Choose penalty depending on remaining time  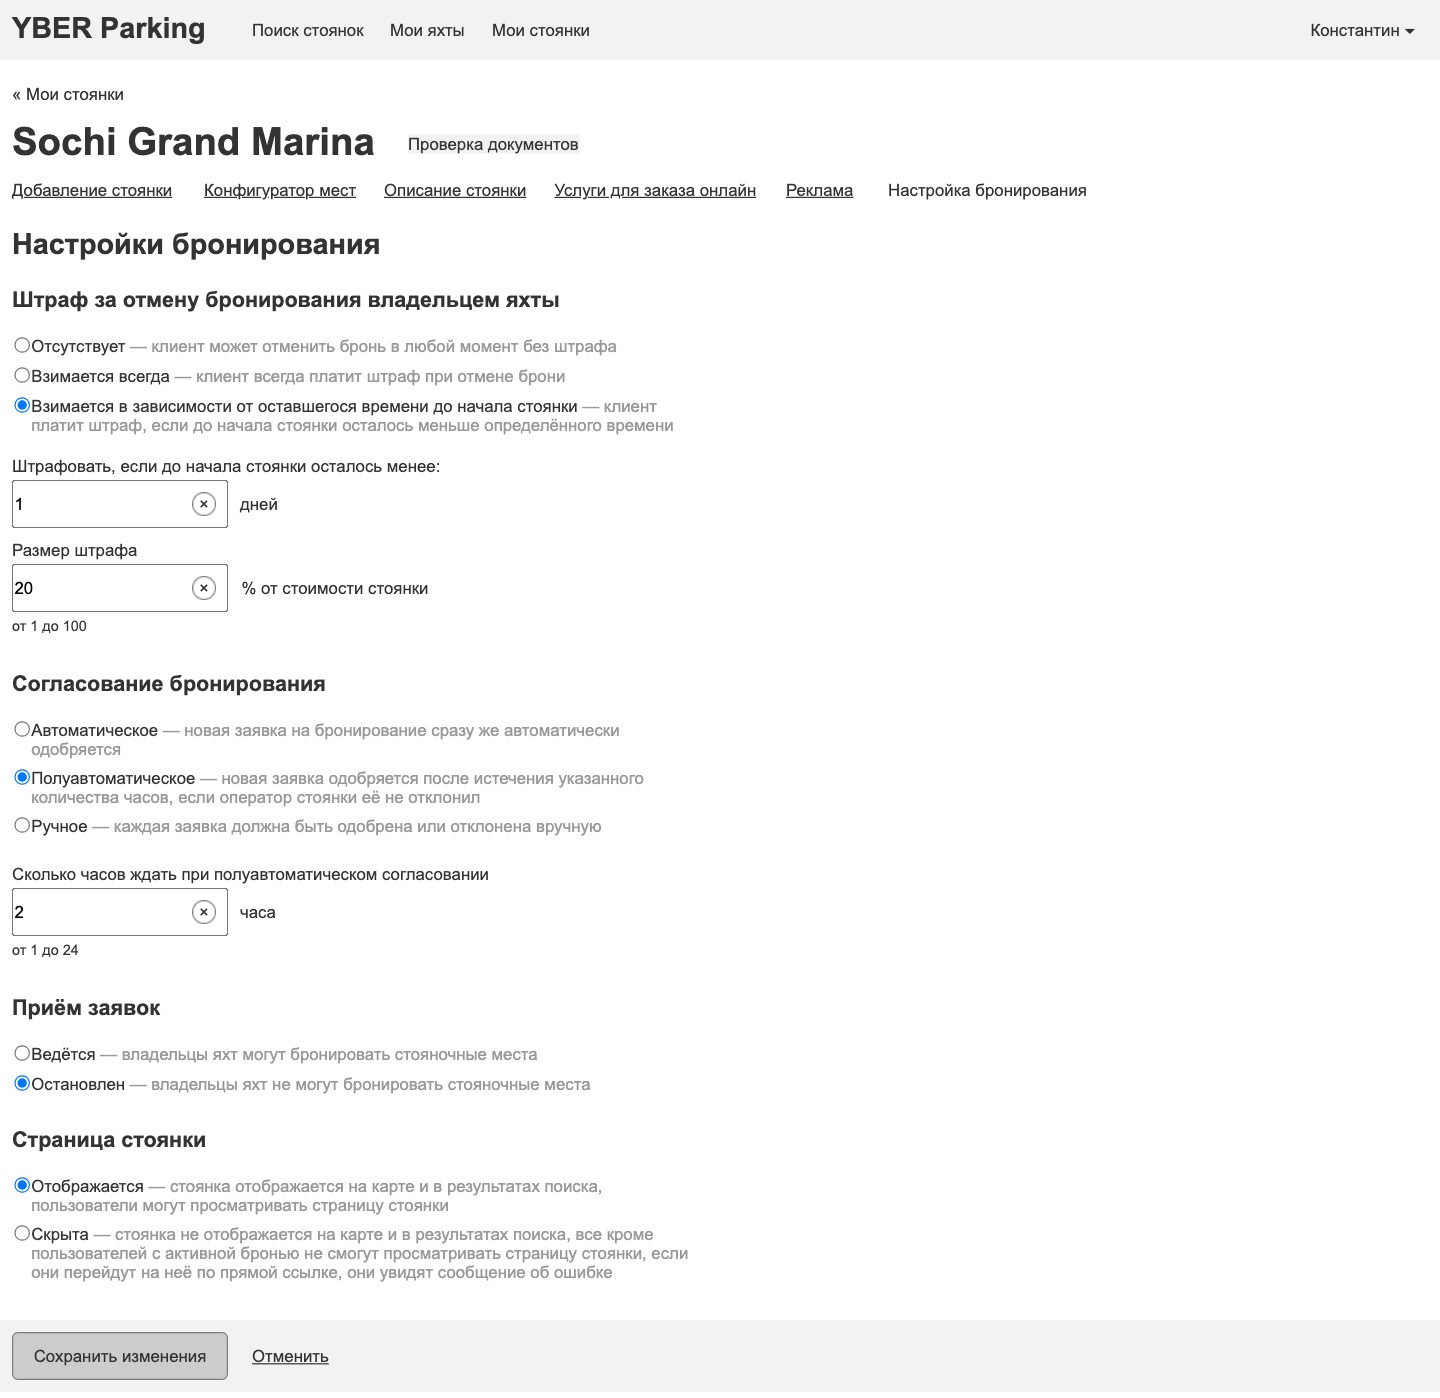(22, 405)
